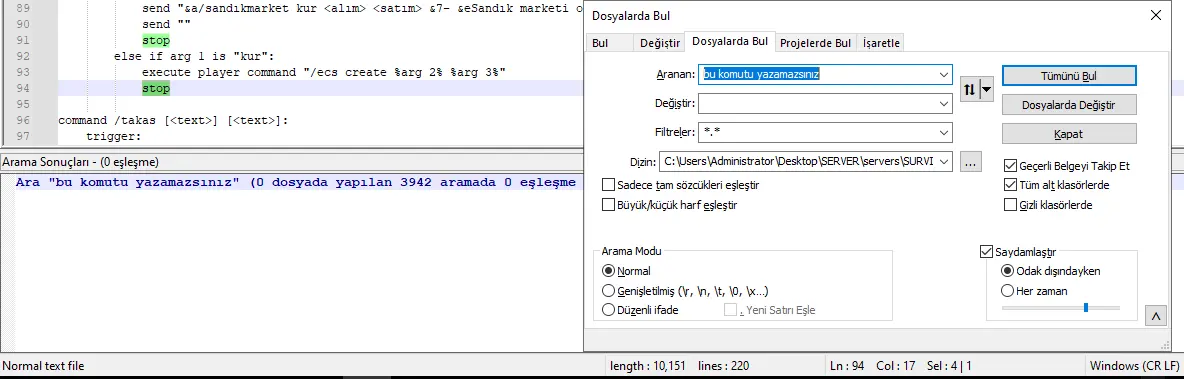Screen dimensions: 1184x379
Task: Uncheck Geçerli Belgeyi Takip Et
Action: [x=1010, y=165]
